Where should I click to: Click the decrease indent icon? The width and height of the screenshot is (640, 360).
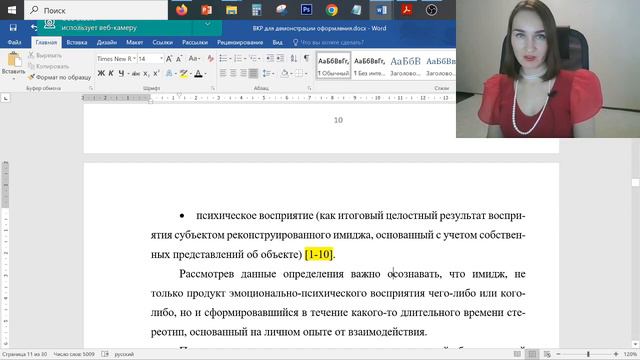coord(270,59)
